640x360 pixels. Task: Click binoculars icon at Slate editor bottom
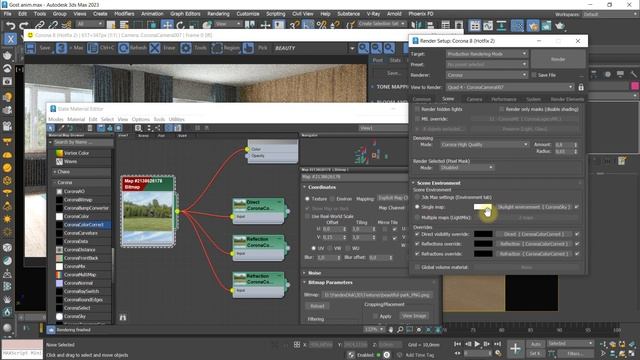pos(123,317)
